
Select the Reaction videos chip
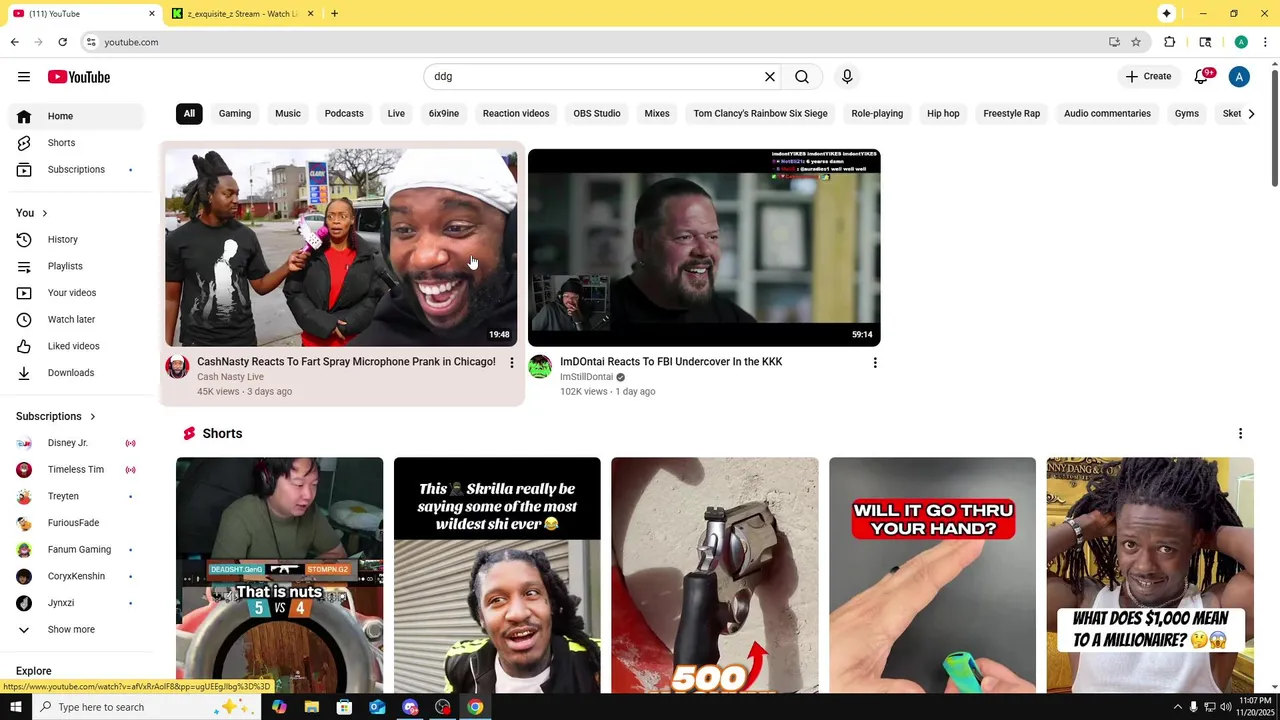516,114
